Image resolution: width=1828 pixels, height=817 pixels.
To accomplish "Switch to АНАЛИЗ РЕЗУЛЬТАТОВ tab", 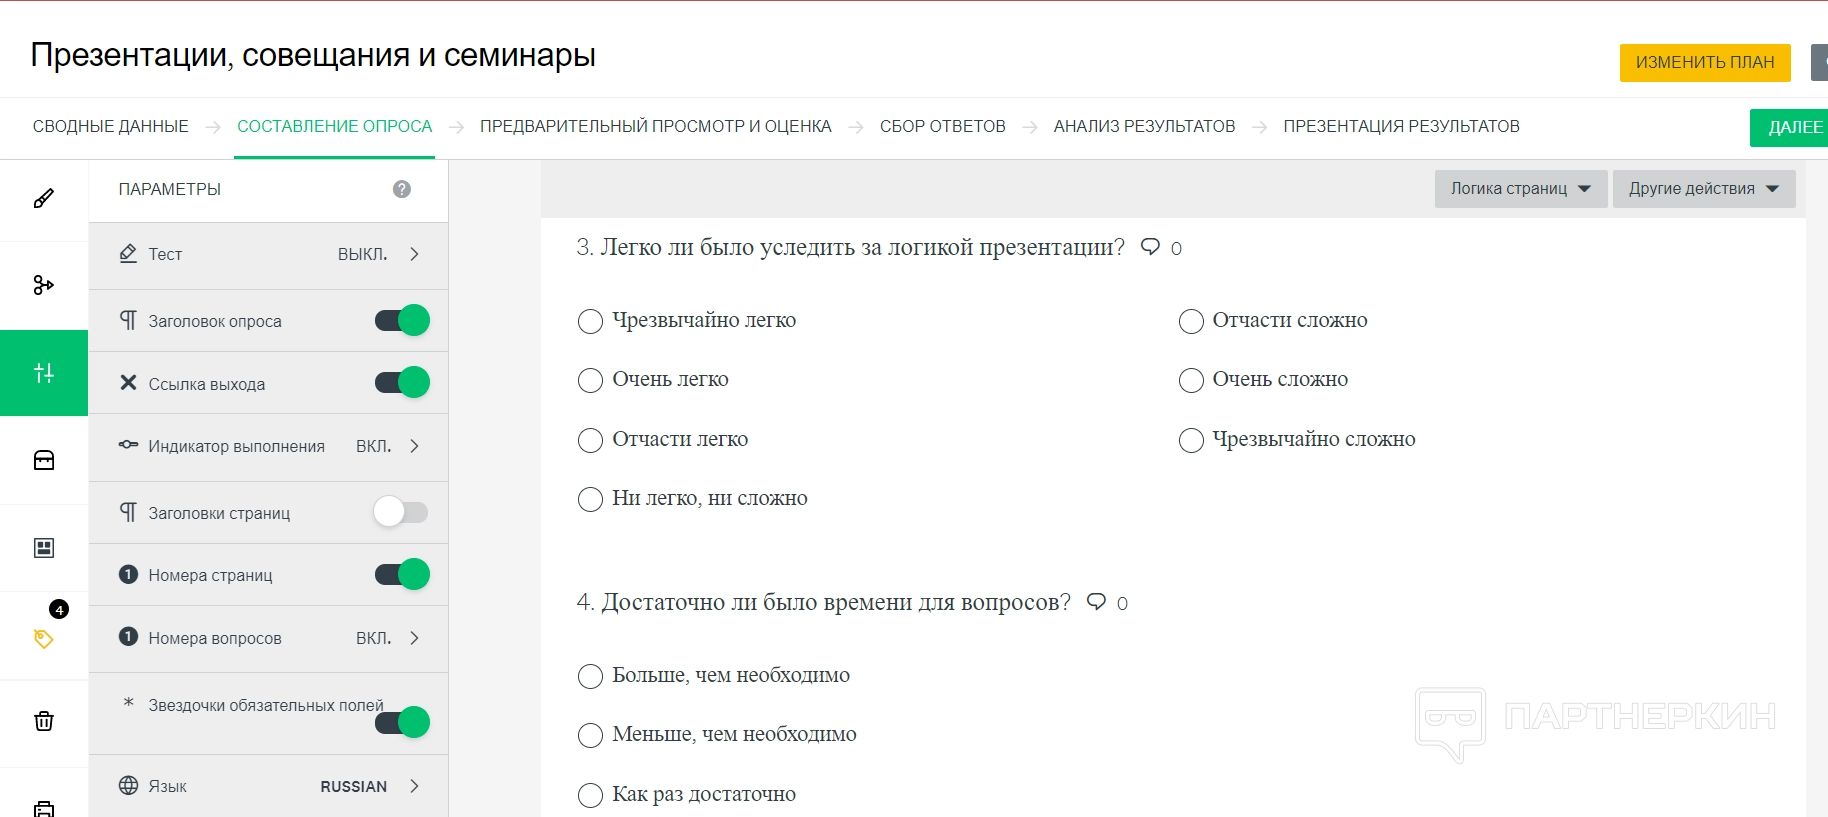I will point(1144,127).
